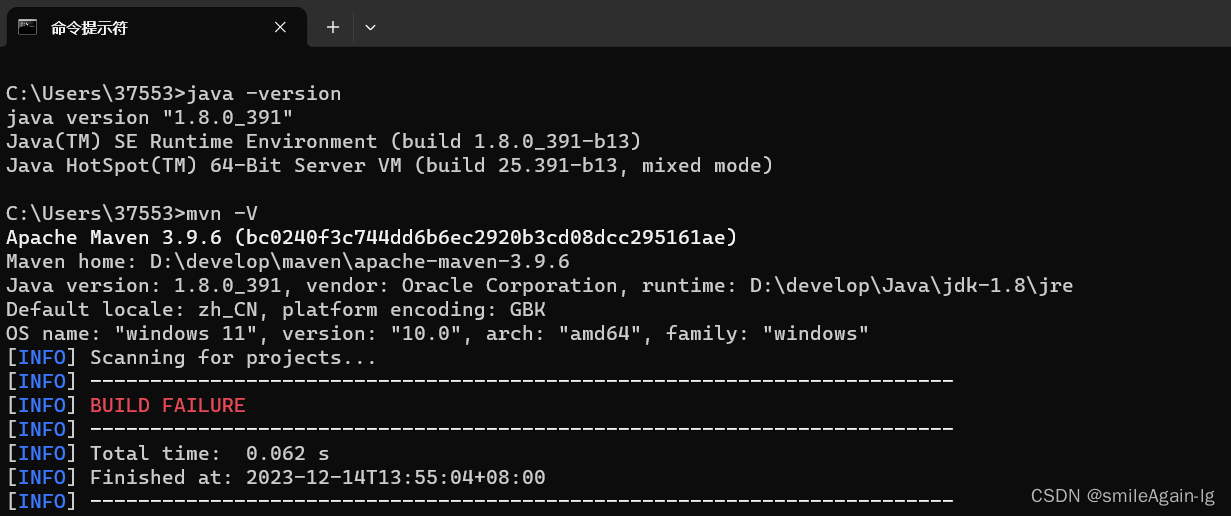Click the java -version command line

[173, 94]
